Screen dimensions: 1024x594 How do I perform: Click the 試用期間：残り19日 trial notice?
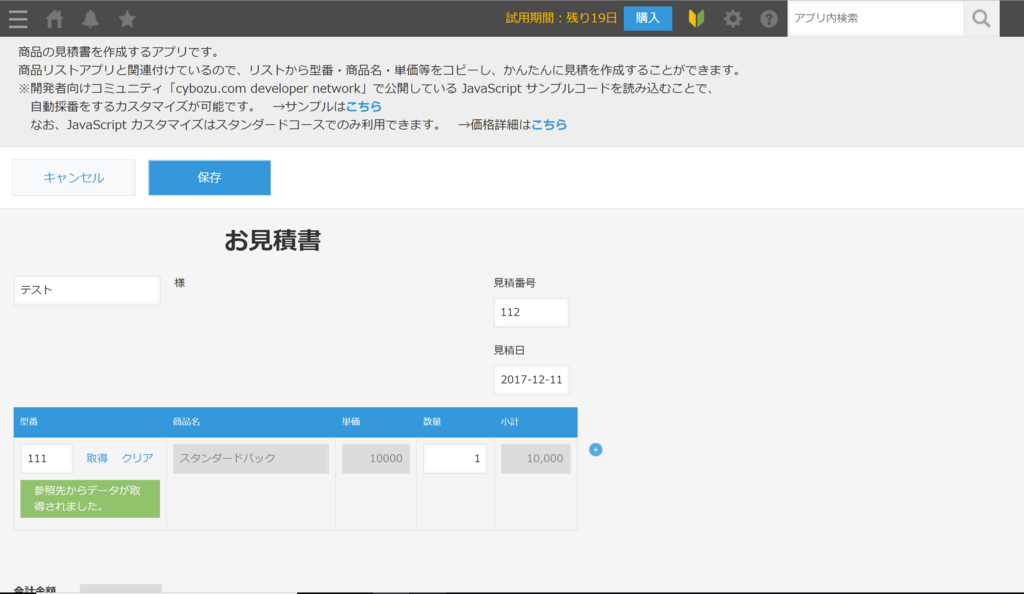561,18
